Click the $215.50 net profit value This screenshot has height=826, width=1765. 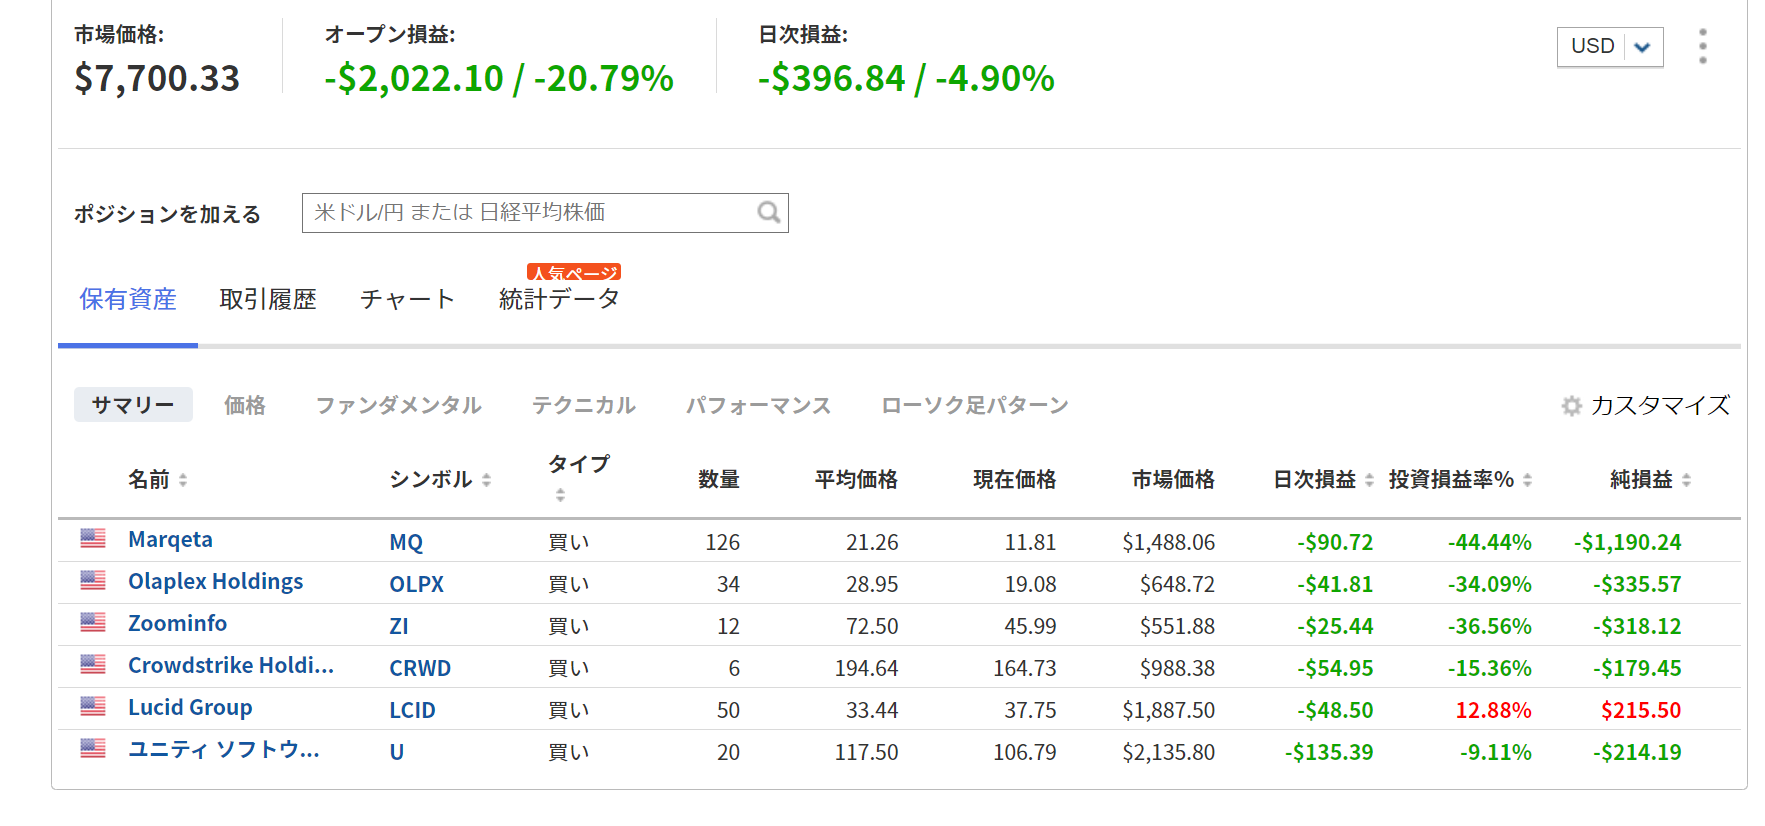pyautogui.click(x=1641, y=710)
